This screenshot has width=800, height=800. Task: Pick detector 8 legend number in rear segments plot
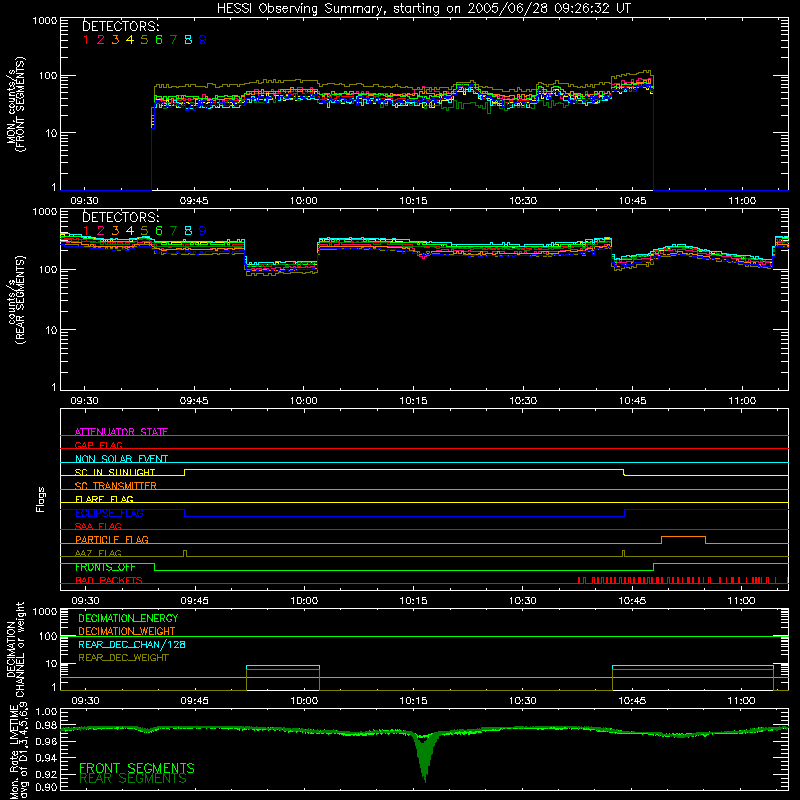coord(188,231)
